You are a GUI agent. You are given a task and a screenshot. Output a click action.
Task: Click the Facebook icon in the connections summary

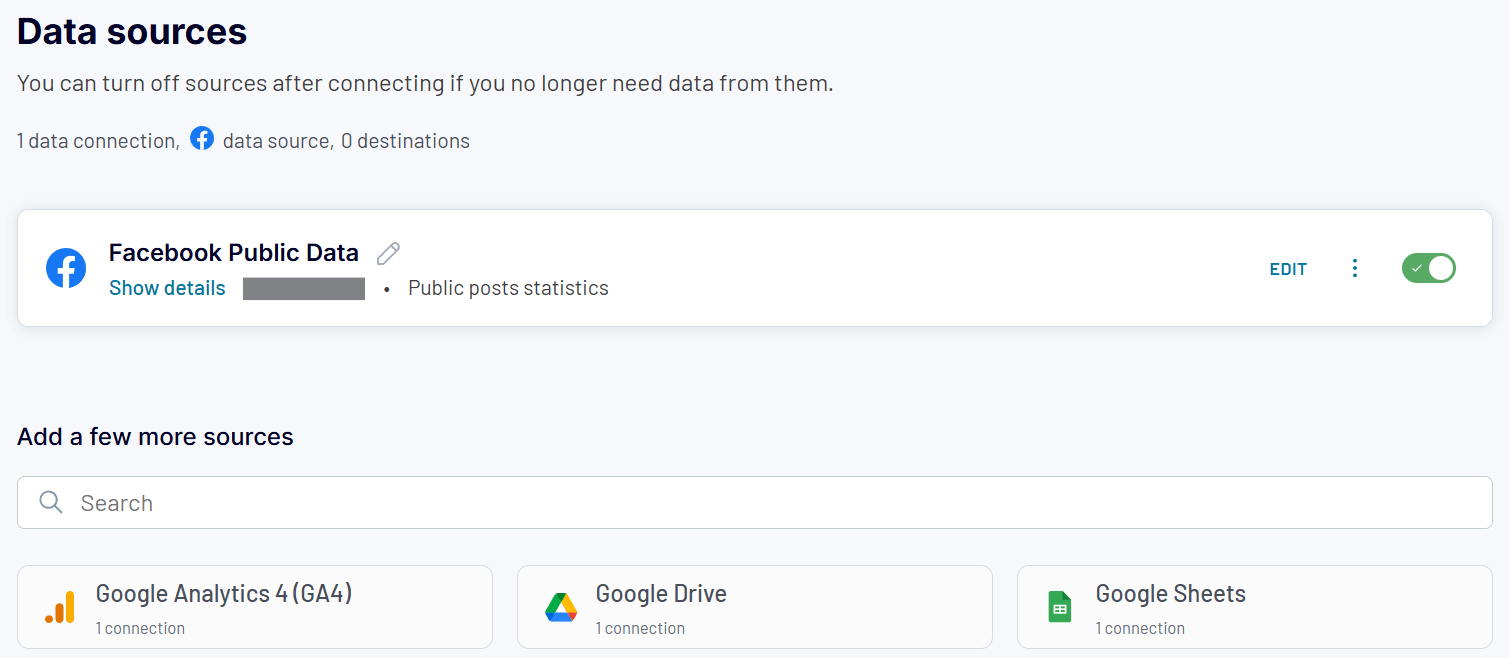(x=202, y=138)
